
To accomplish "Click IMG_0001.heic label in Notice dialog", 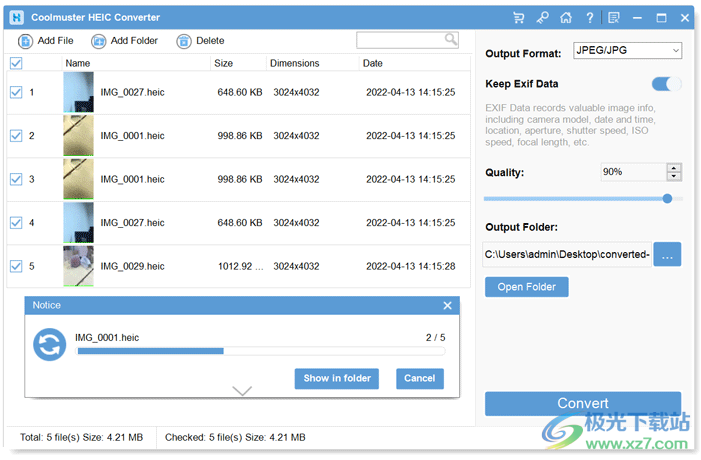I will click(x=107, y=338).
